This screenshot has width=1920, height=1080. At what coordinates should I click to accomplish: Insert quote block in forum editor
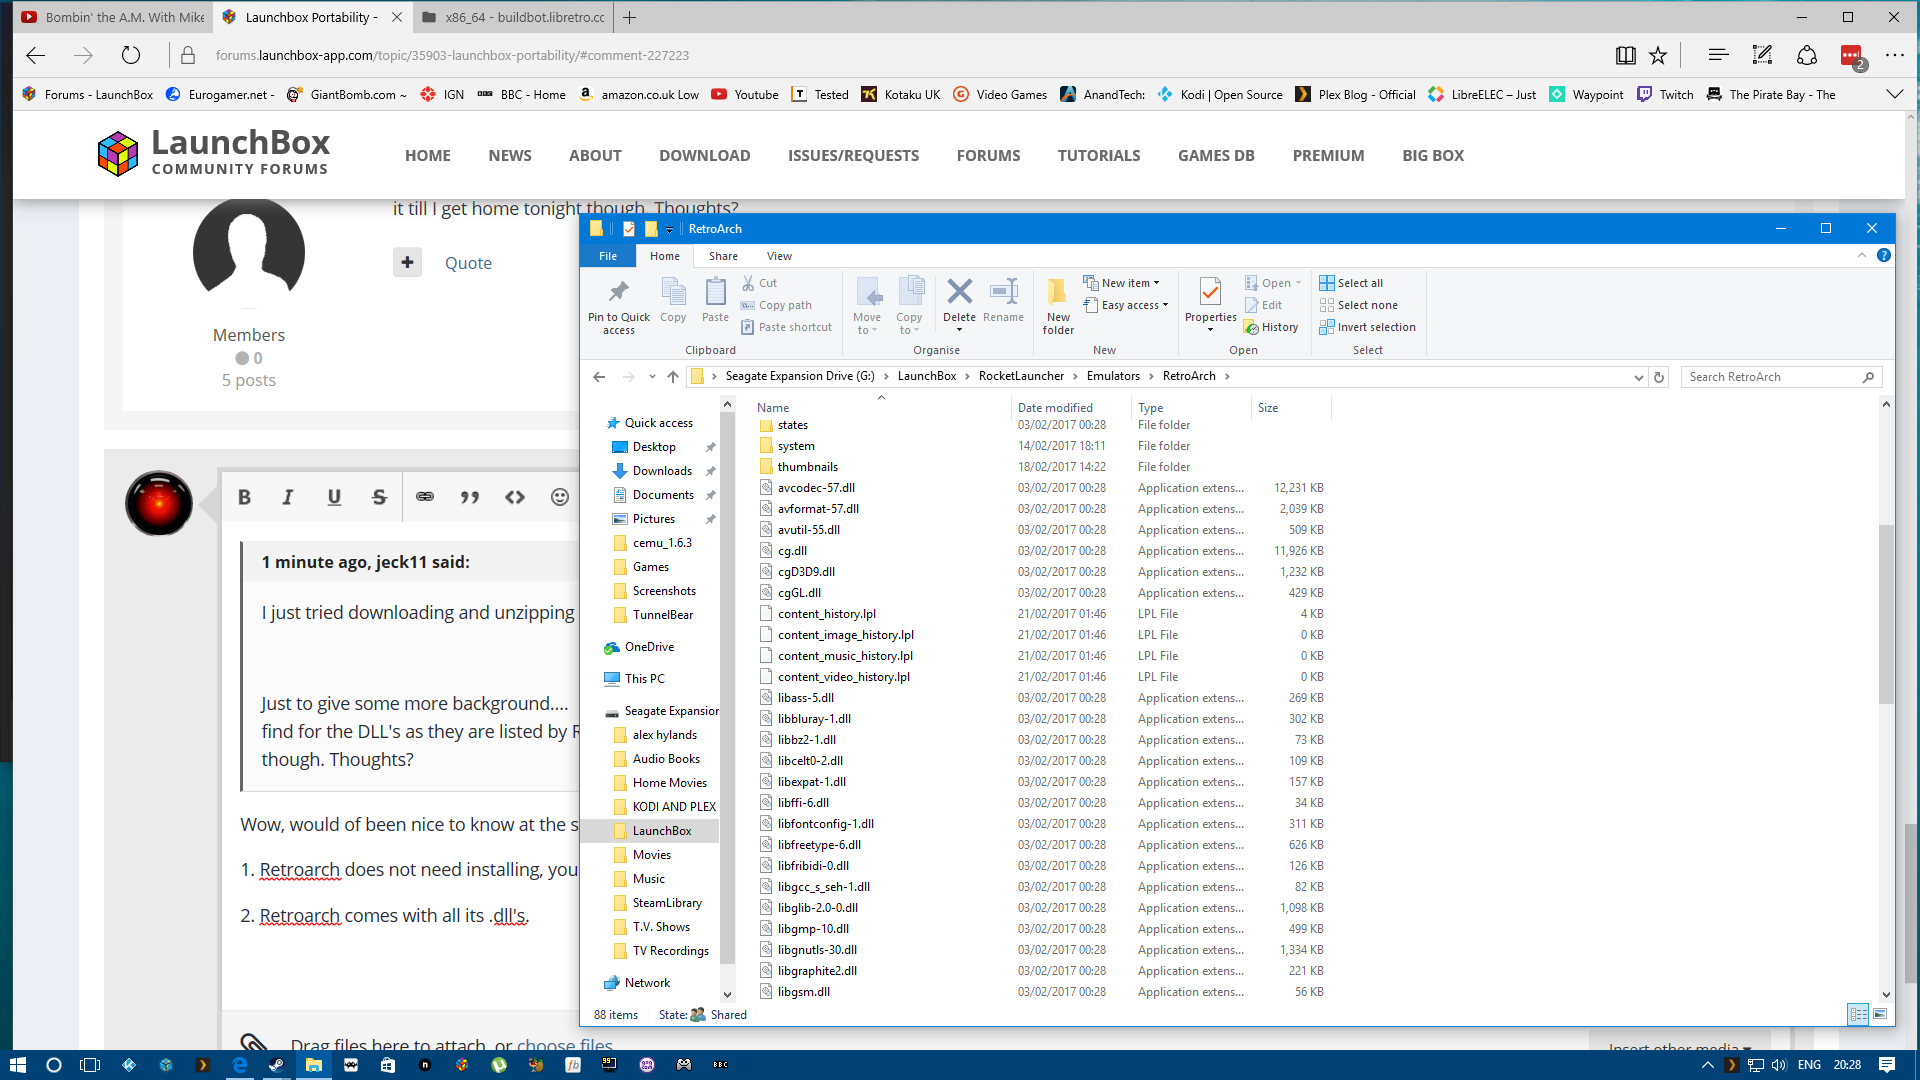470,497
